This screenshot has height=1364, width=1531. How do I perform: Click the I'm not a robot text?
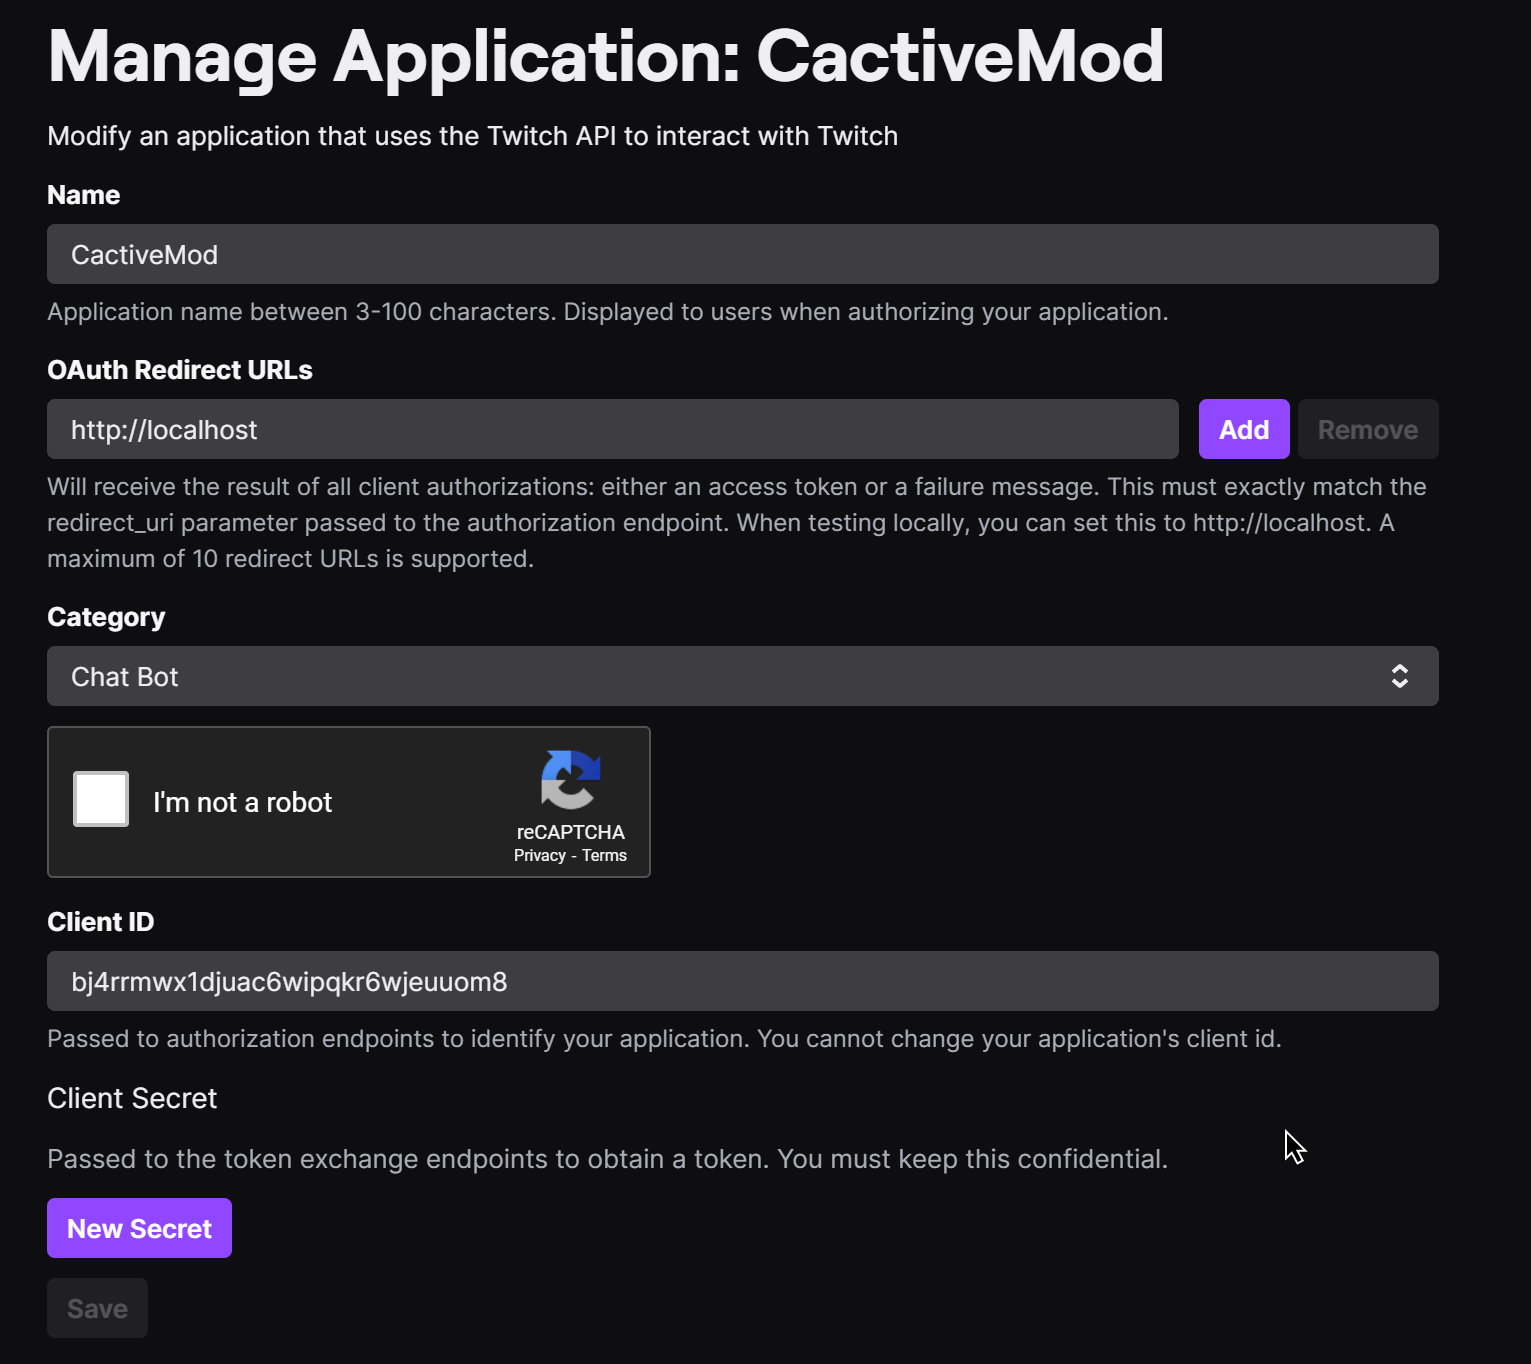tap(242, 802)
